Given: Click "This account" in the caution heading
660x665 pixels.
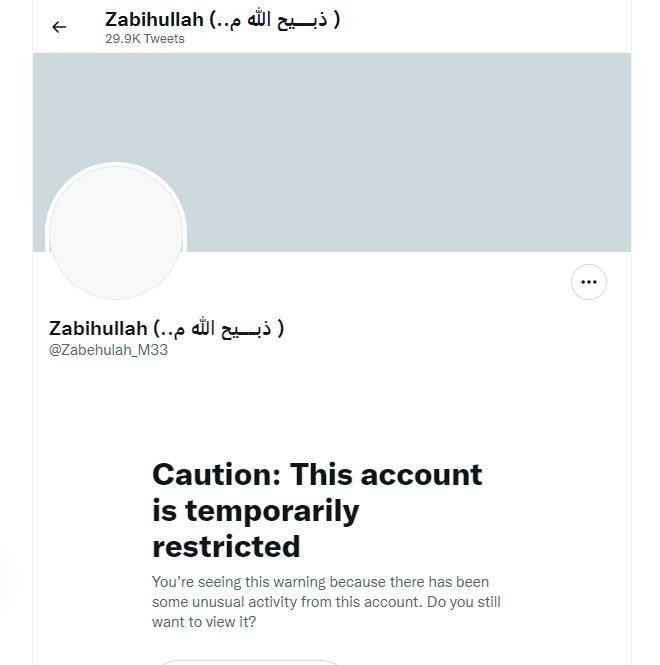Looking at the screenshot, I should [x=386, y=474].
